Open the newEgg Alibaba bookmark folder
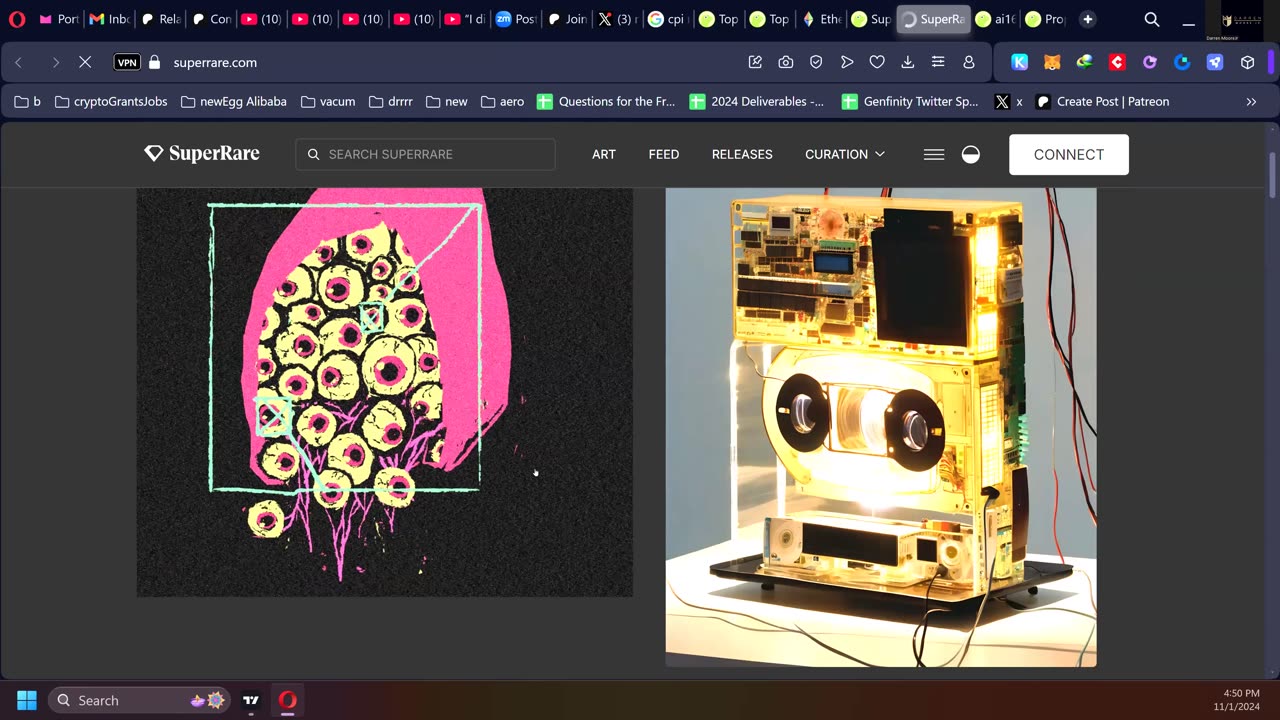This screenshot has width=1280, height=720. point(232,101)
